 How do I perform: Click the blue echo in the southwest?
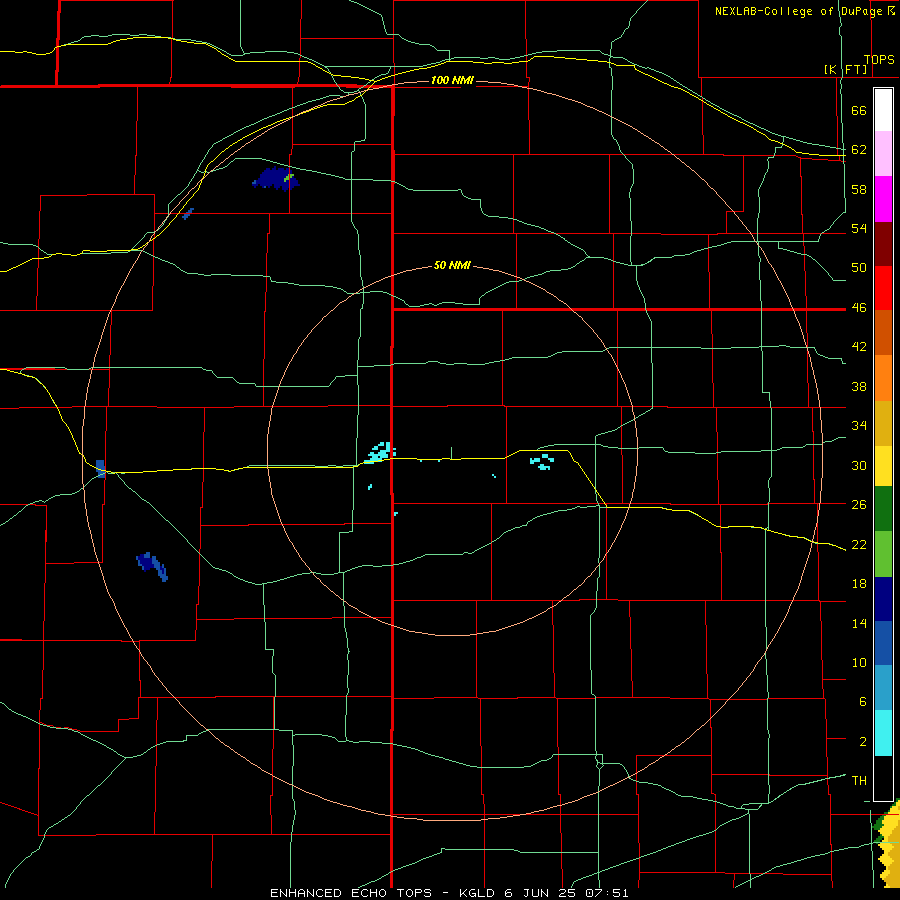(152, 567)
